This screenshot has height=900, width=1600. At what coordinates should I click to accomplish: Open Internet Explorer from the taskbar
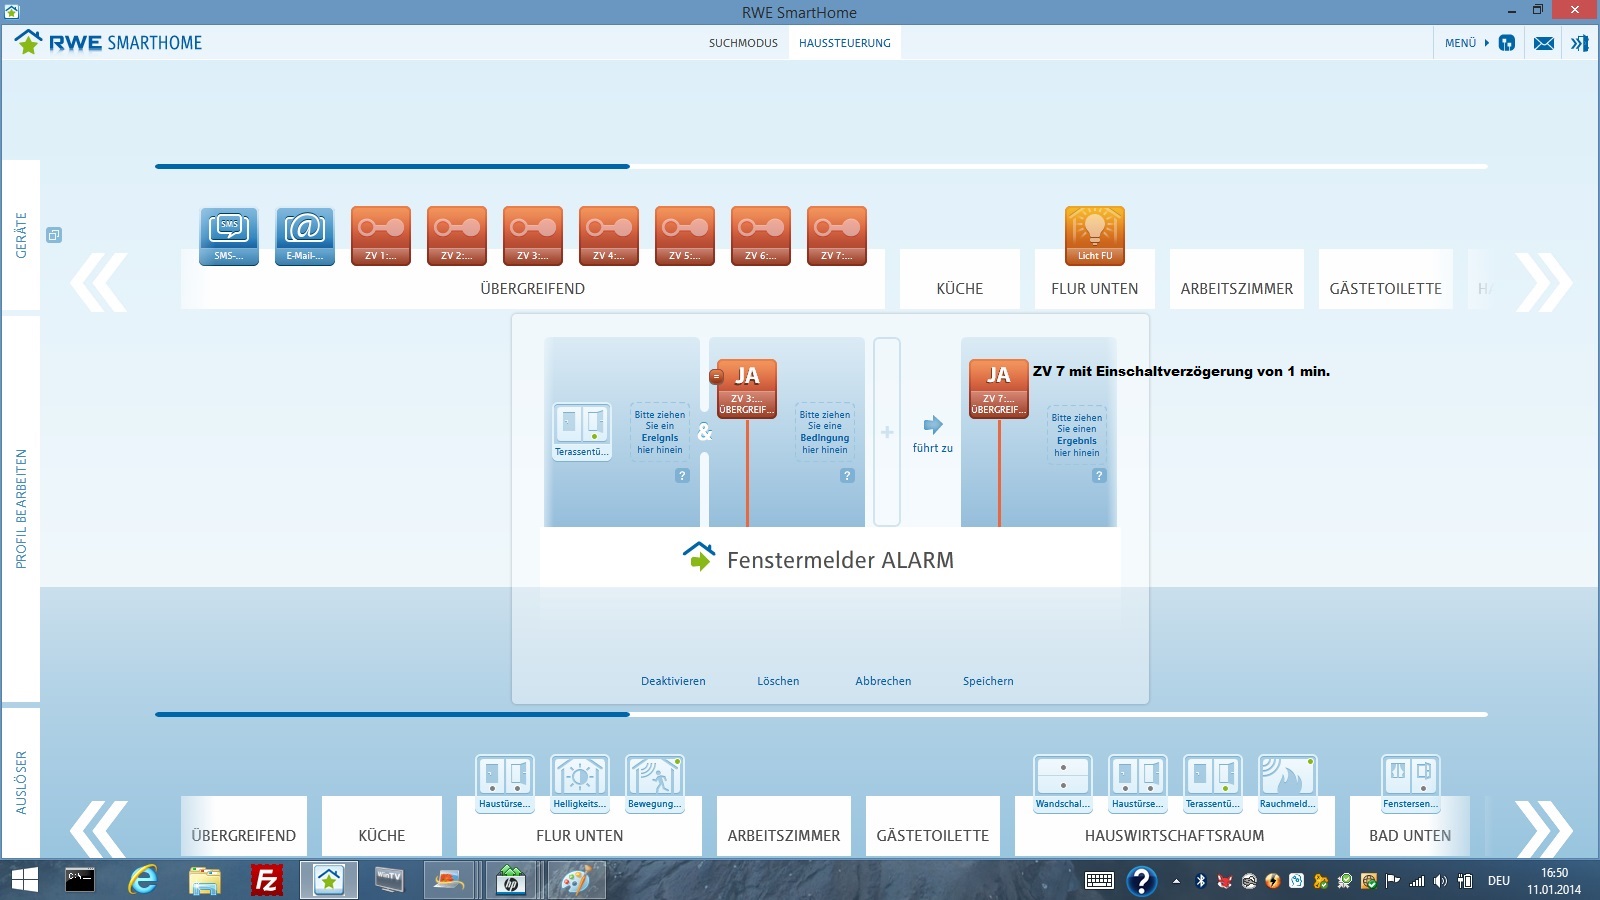point(142,880)
